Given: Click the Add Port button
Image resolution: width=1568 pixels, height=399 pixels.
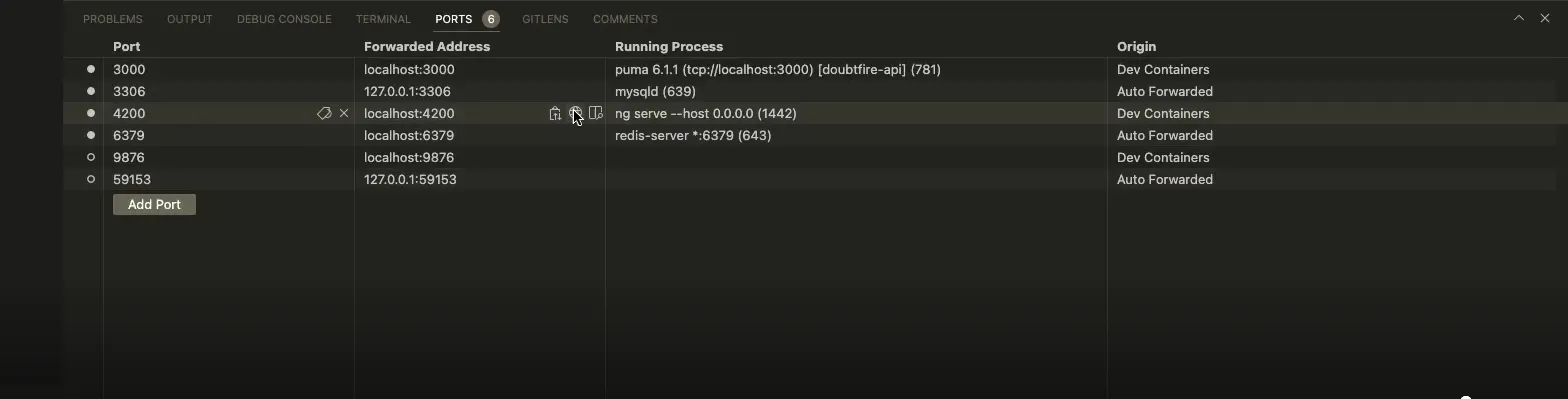Looking at the screenshot, I should tap(154, 204).
